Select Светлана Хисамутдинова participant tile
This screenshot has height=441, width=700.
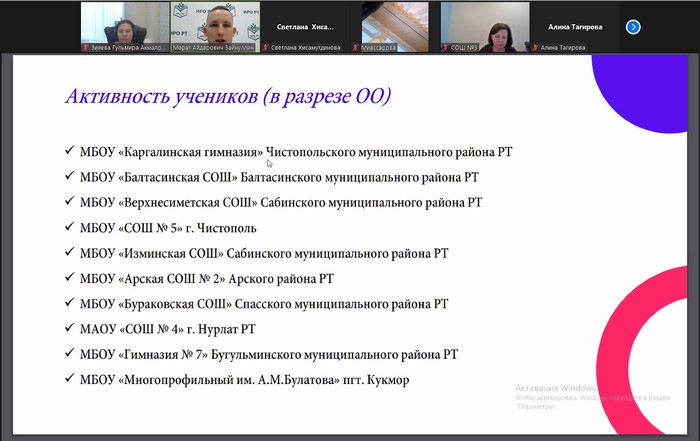[305, 27]
